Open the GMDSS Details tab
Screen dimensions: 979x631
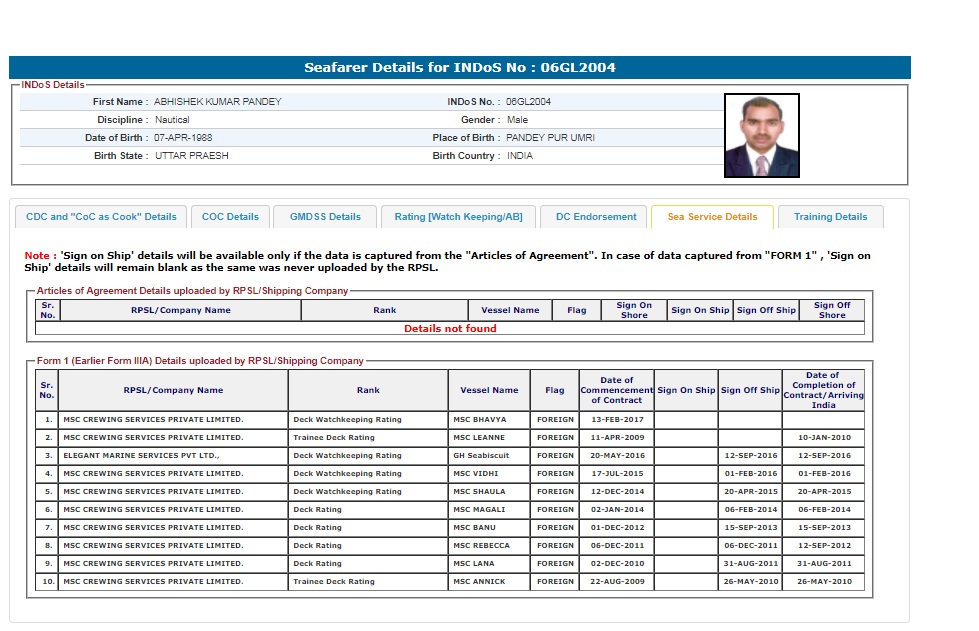(x=325, y=217)
